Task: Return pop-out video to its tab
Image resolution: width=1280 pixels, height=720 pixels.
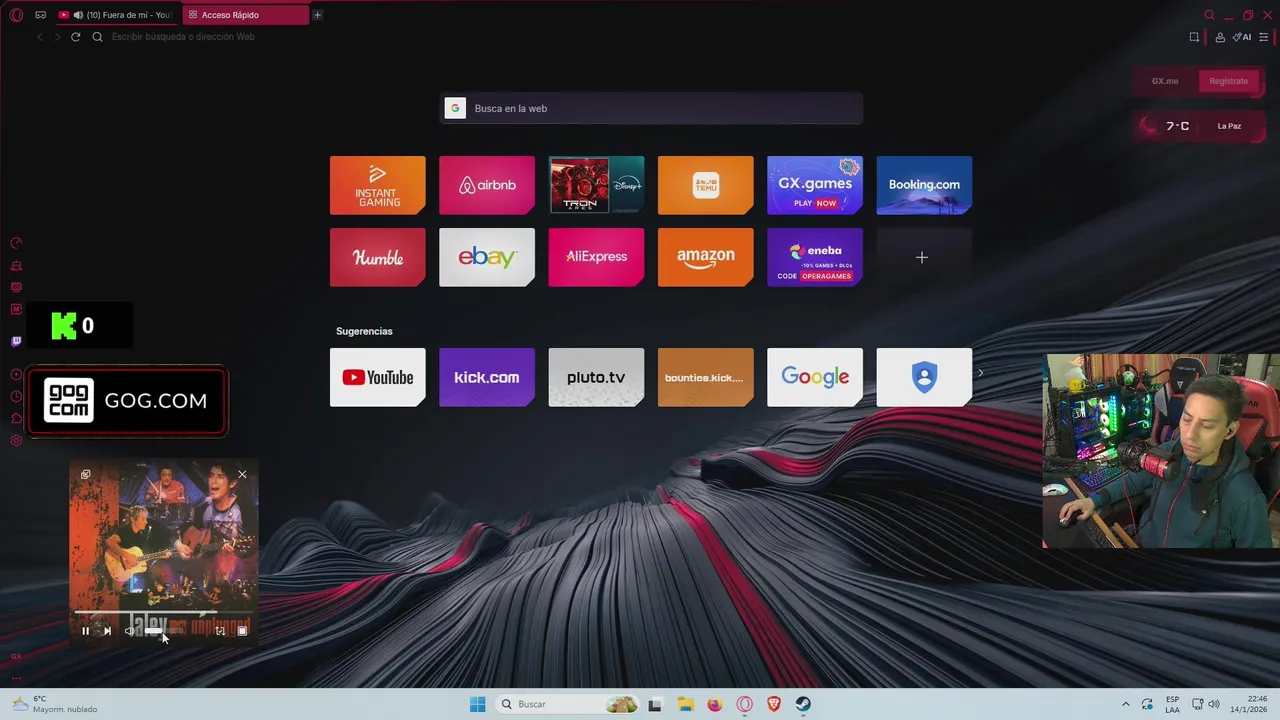Action: click(85, 475)
